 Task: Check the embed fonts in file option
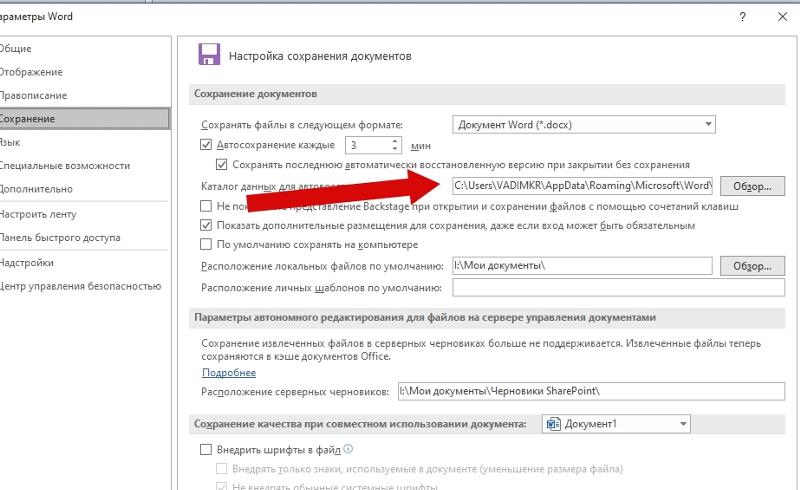(x=207, y=451)
